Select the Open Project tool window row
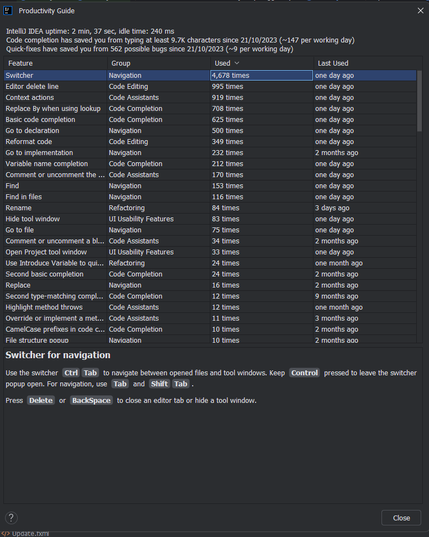Viewport: 429px width, 537px height. [x=210, y=252]
